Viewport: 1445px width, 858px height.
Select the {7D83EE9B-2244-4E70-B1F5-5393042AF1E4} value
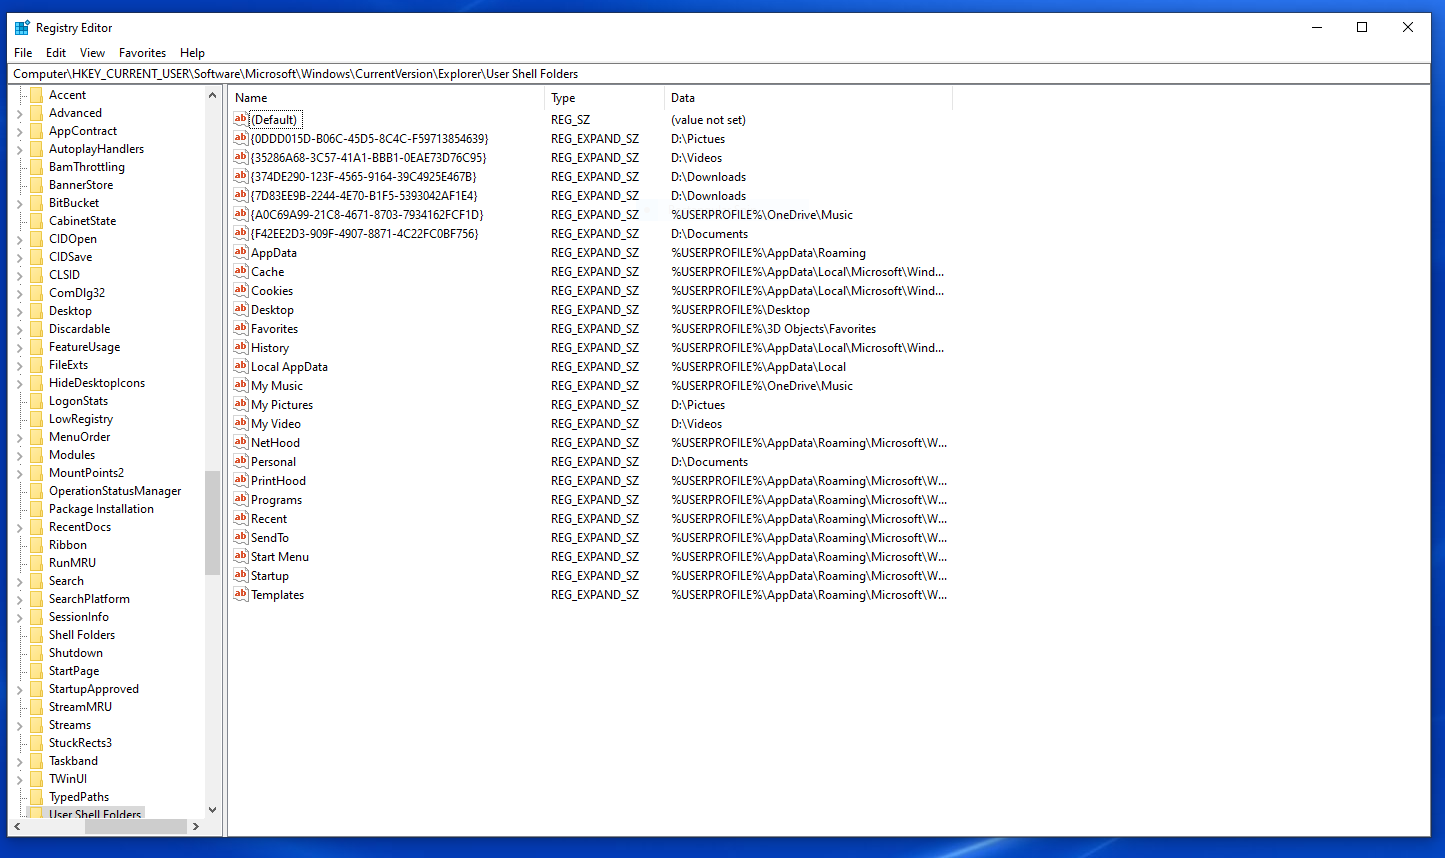point(364,196)
